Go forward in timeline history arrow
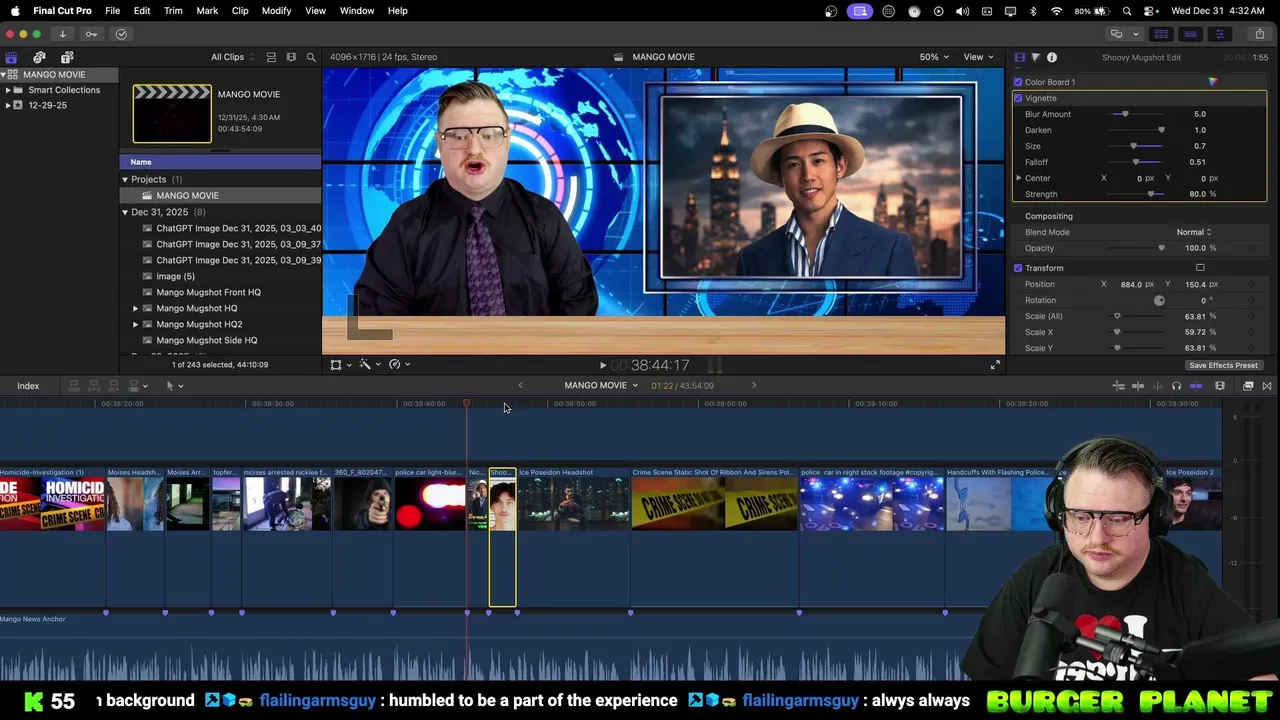 click(754, 386)
